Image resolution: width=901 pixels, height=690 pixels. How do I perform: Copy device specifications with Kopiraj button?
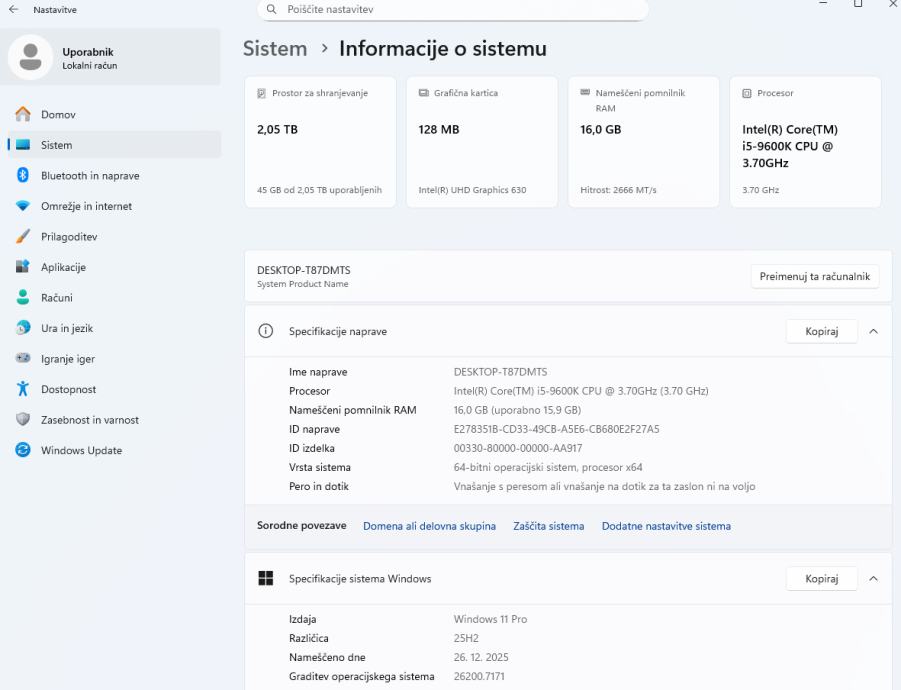pyautogui.click(x=821, y=331)
